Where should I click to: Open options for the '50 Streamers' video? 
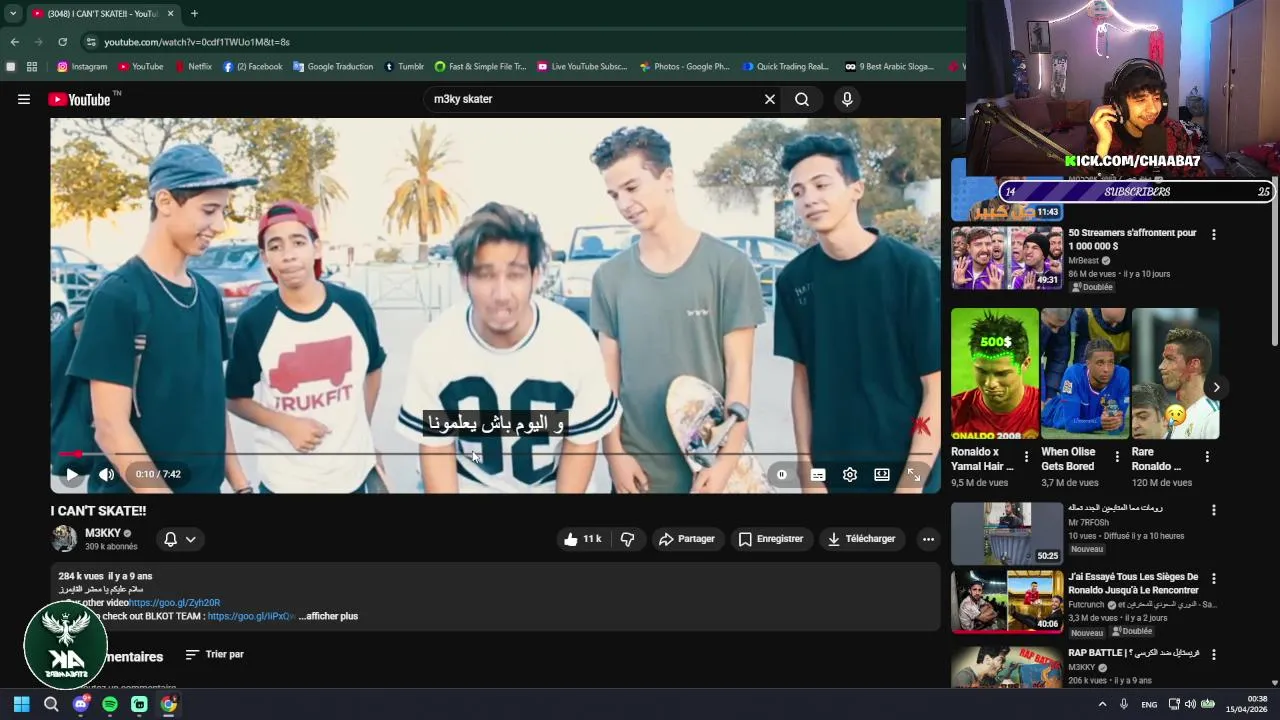coord(1214,235)
